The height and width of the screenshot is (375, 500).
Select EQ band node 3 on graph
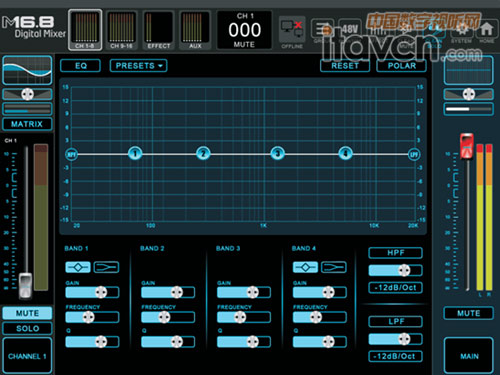click(277, 153)
